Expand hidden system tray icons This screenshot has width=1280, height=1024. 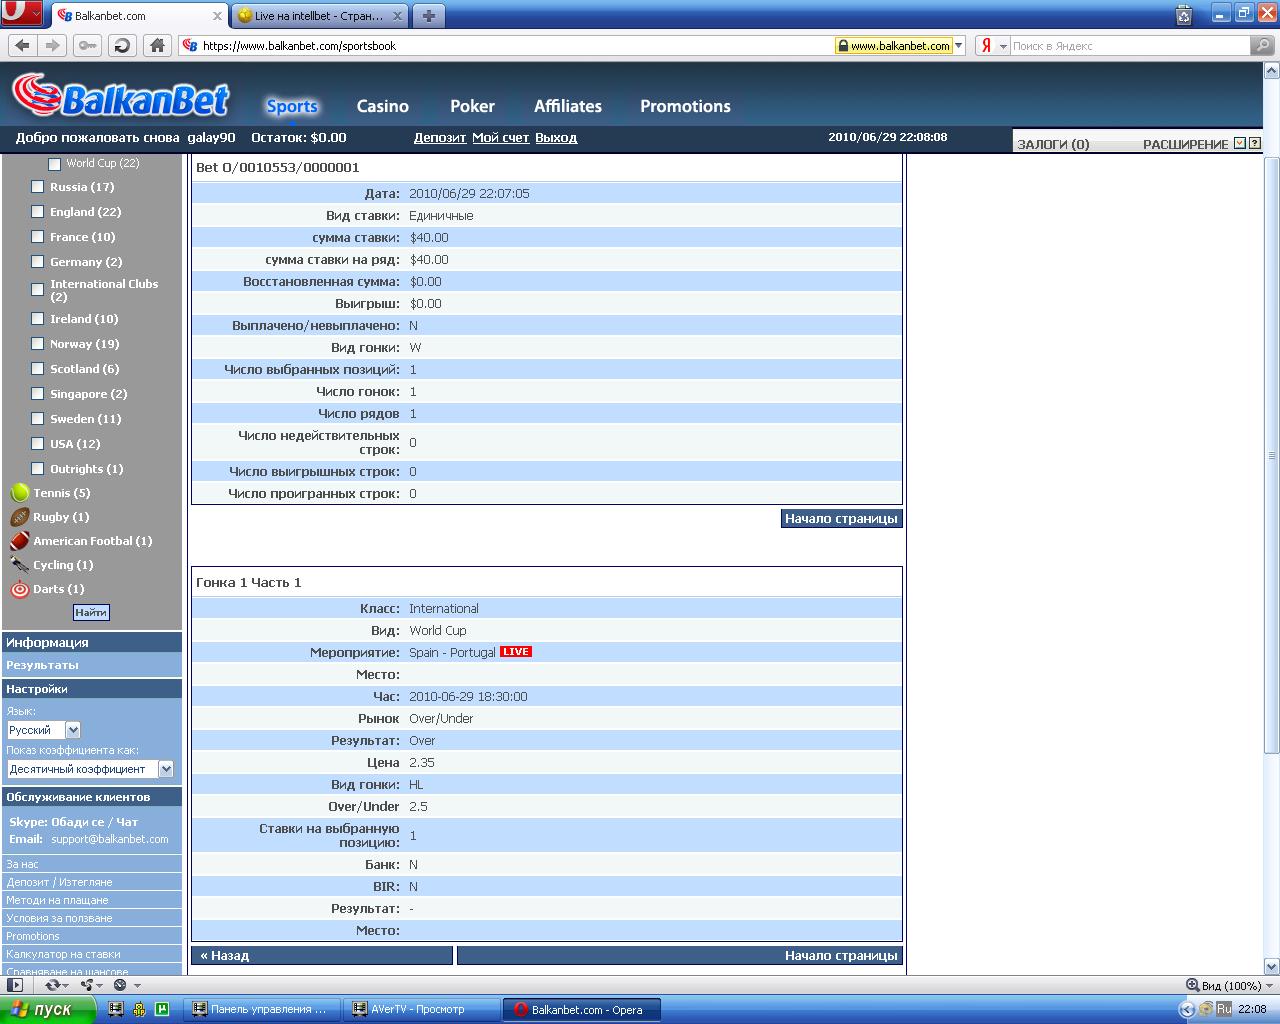tap(1187, 1010)
